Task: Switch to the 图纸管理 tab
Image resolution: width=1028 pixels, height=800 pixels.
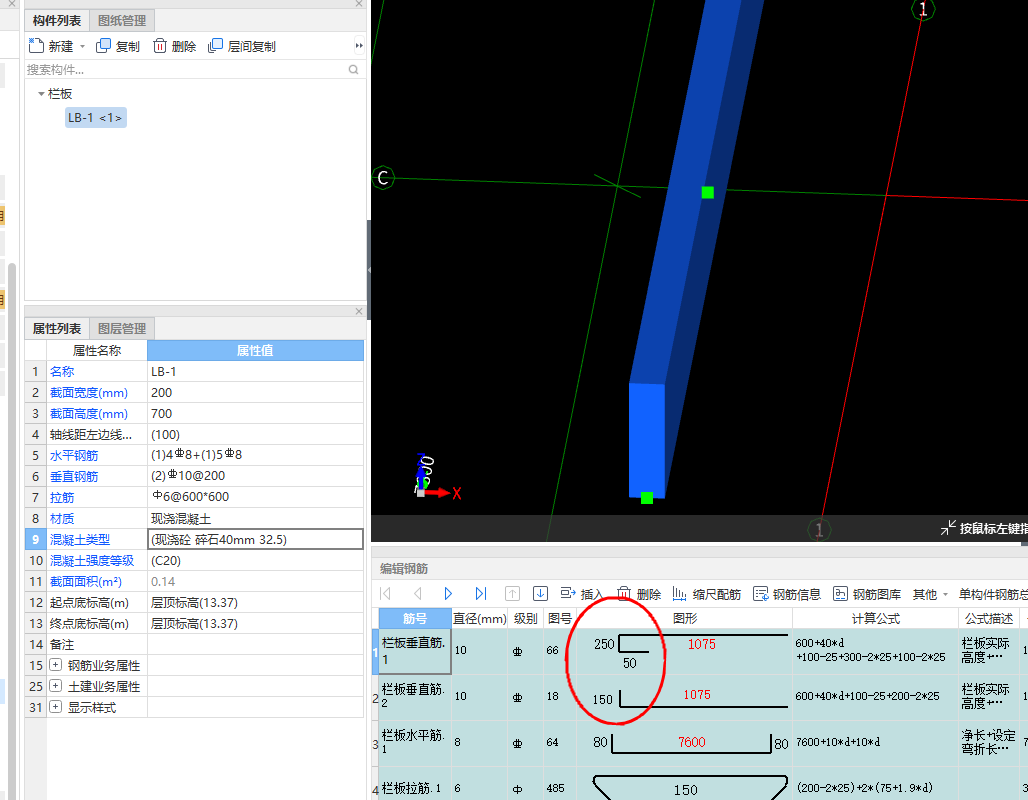Action: tap(122, 20)
